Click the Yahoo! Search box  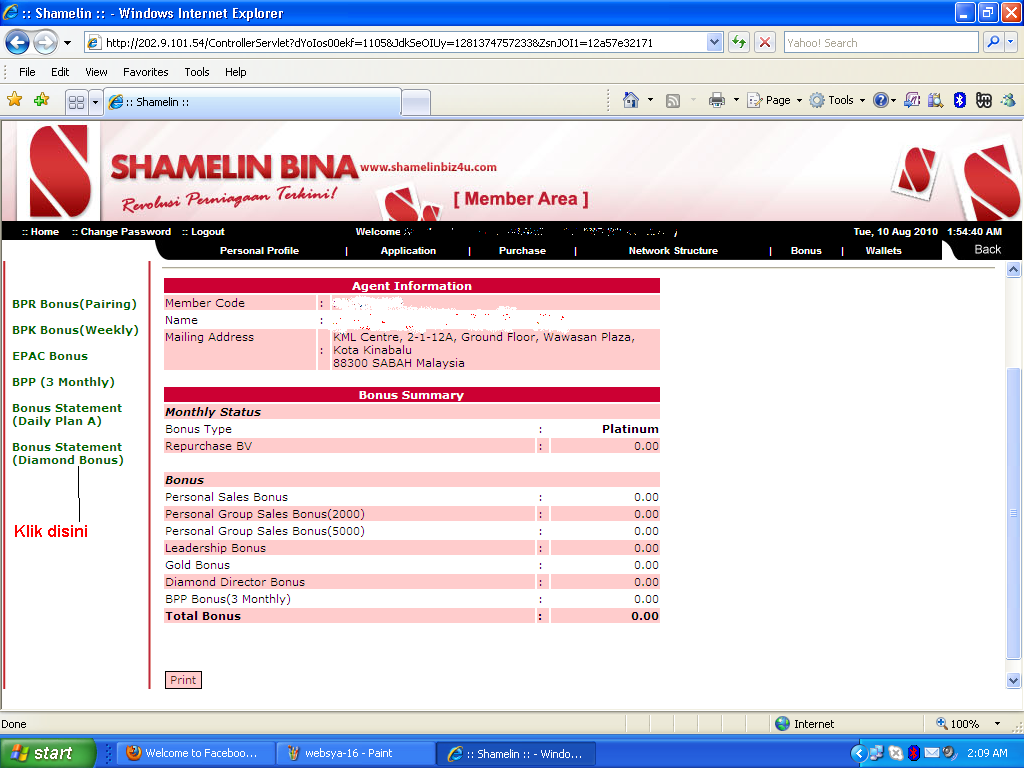click(881, 43)
